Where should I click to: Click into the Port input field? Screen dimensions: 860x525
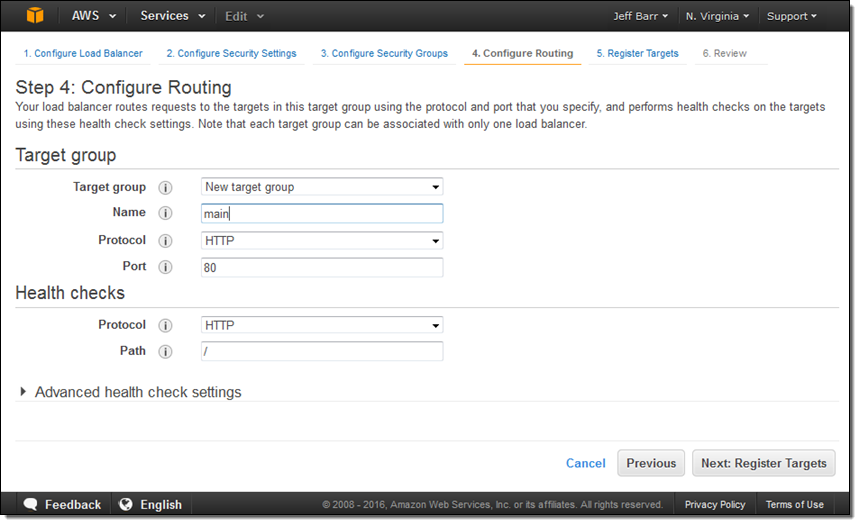coord(321,268)
